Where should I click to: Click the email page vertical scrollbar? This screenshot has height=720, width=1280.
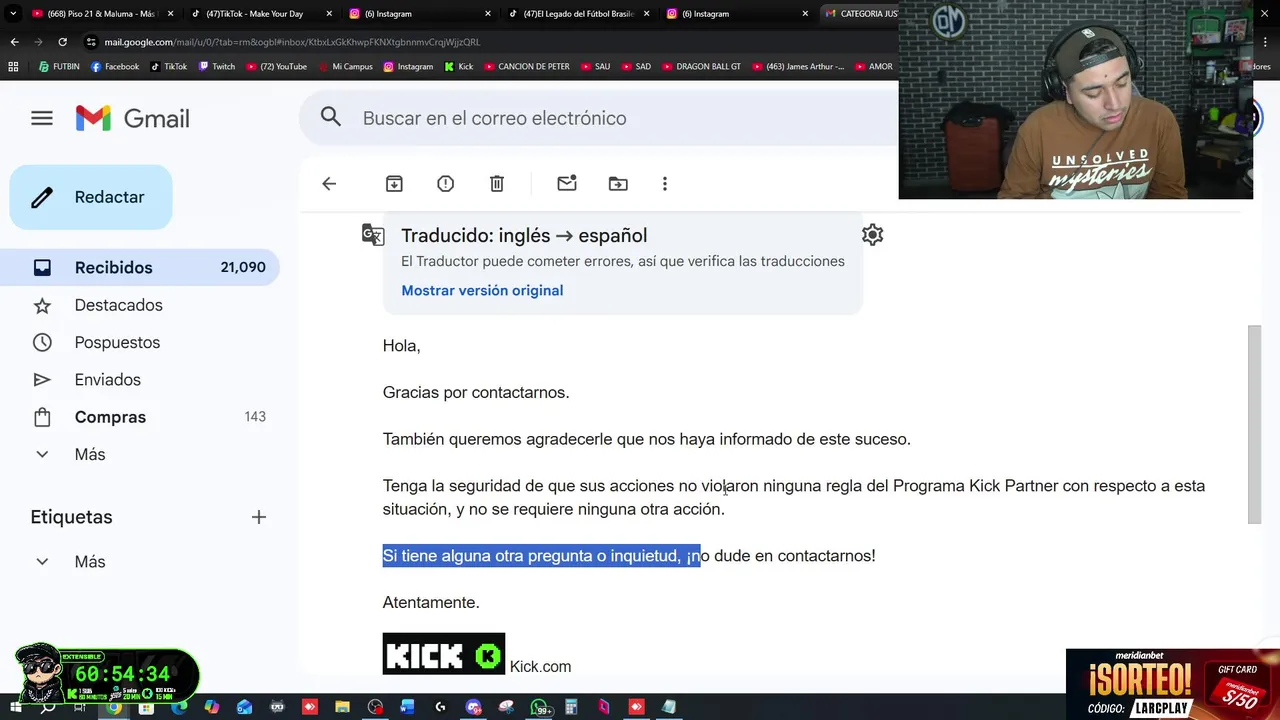click(1254, 424)
